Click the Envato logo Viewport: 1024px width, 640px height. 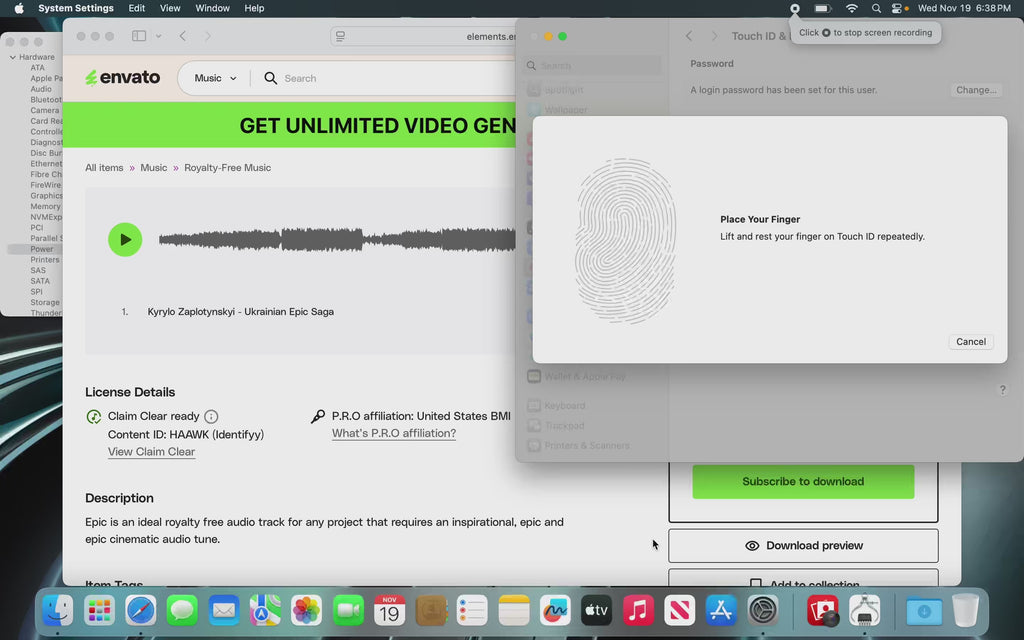pos(122,78)
